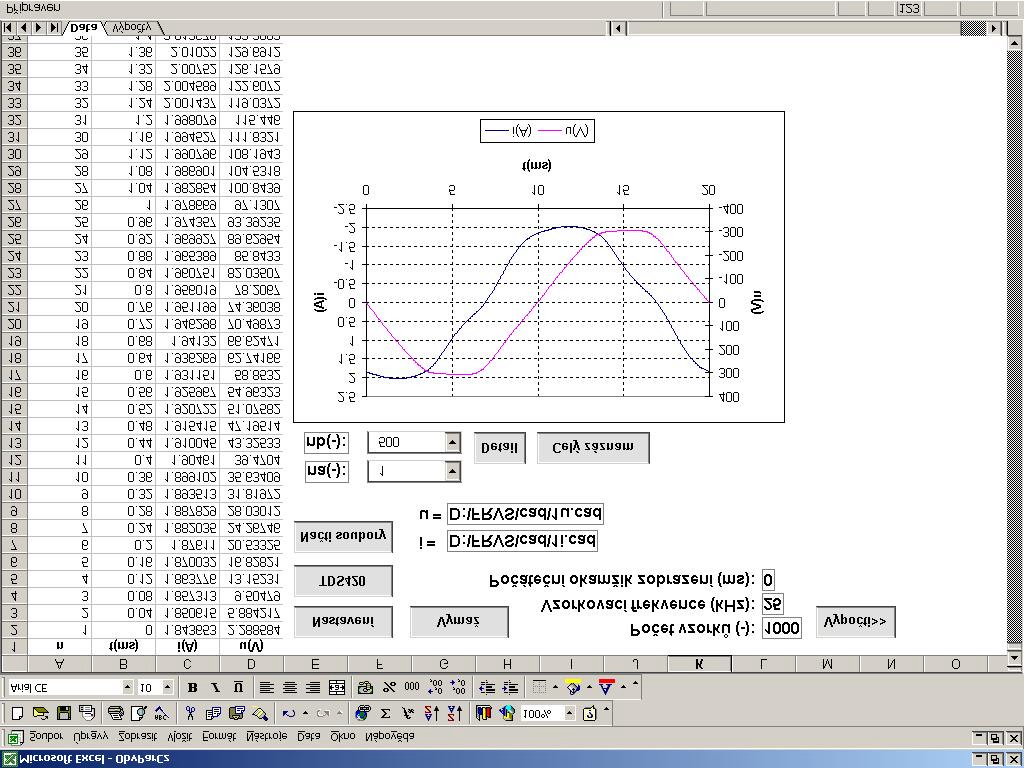The width and height of the screenshot is (1024, 768).
Task: Open the Font Color dropdown arrow
Action: 623,687
